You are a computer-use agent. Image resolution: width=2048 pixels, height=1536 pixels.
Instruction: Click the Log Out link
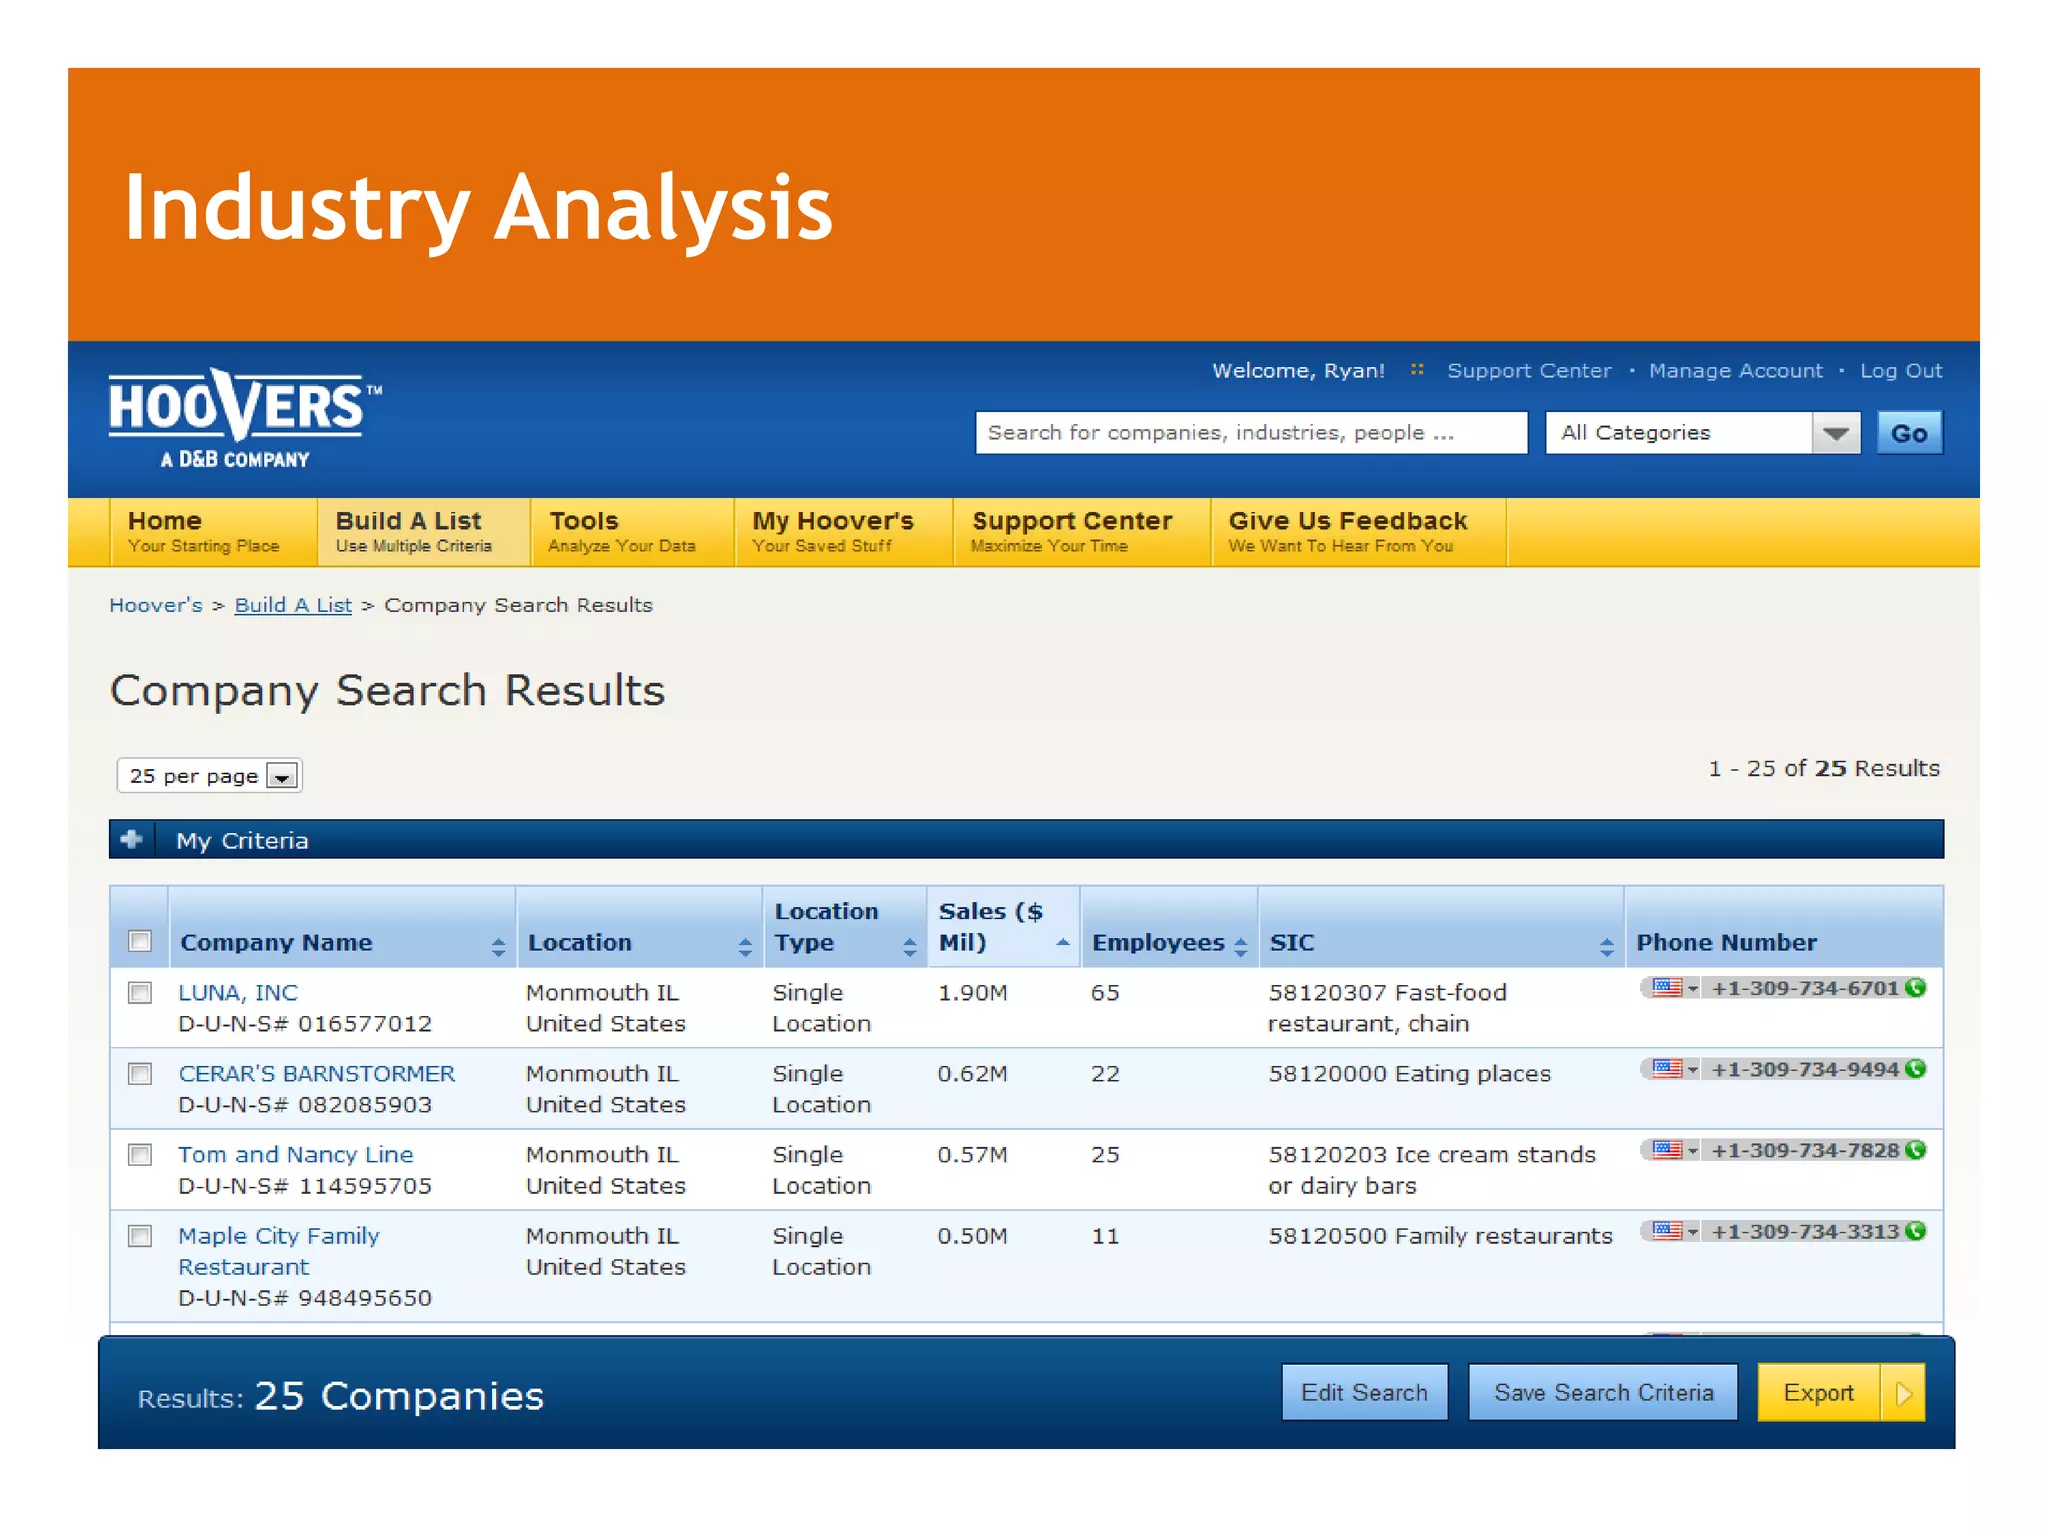(x=1901, y=371)
